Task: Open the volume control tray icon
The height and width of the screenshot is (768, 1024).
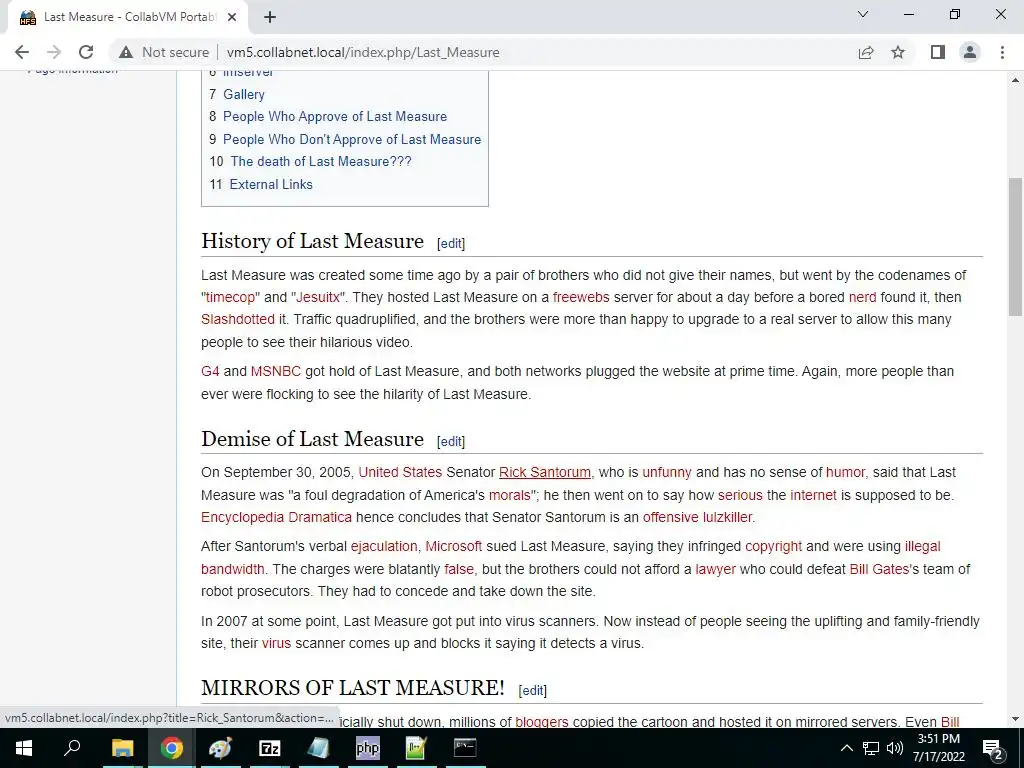Action: [x=895, y=748]
